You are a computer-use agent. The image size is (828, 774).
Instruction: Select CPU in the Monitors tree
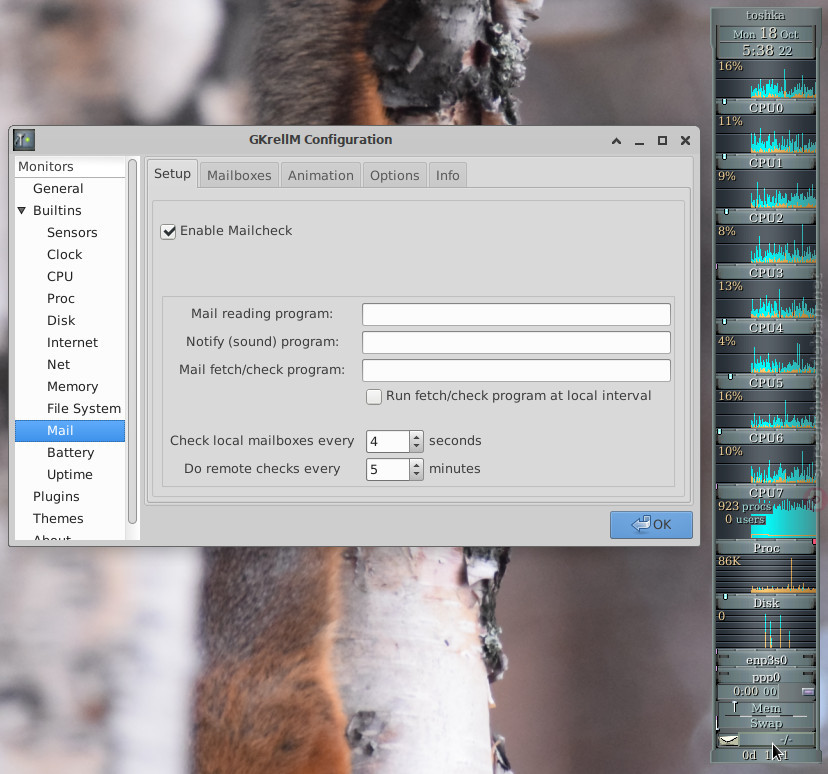pos(60,277)
